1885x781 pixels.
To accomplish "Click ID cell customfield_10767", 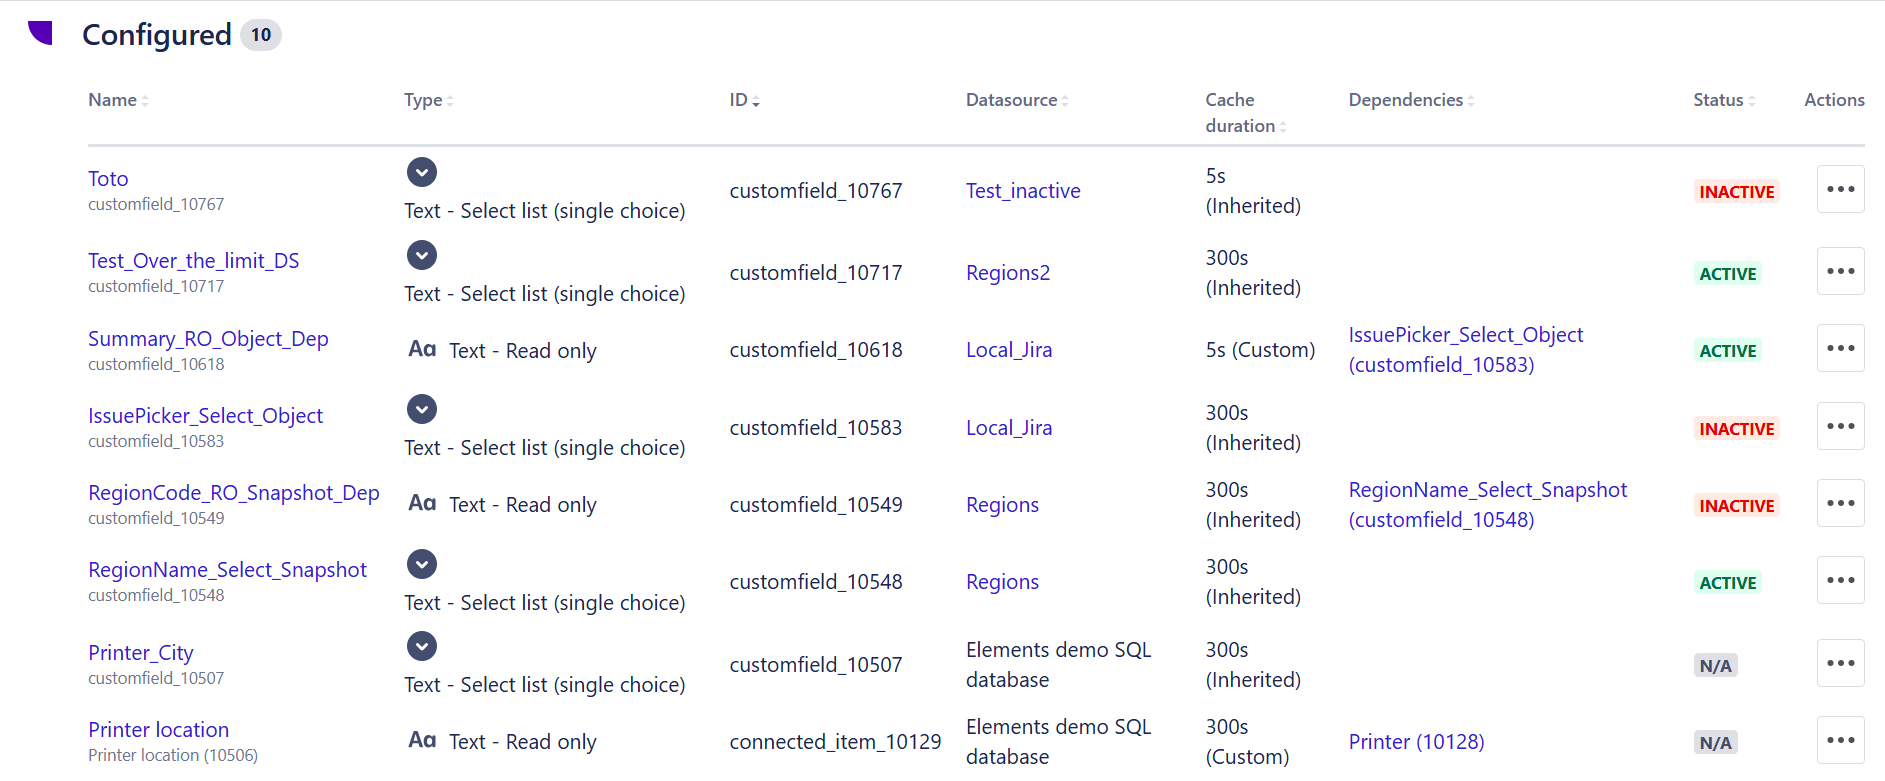I will click(816, 191).
